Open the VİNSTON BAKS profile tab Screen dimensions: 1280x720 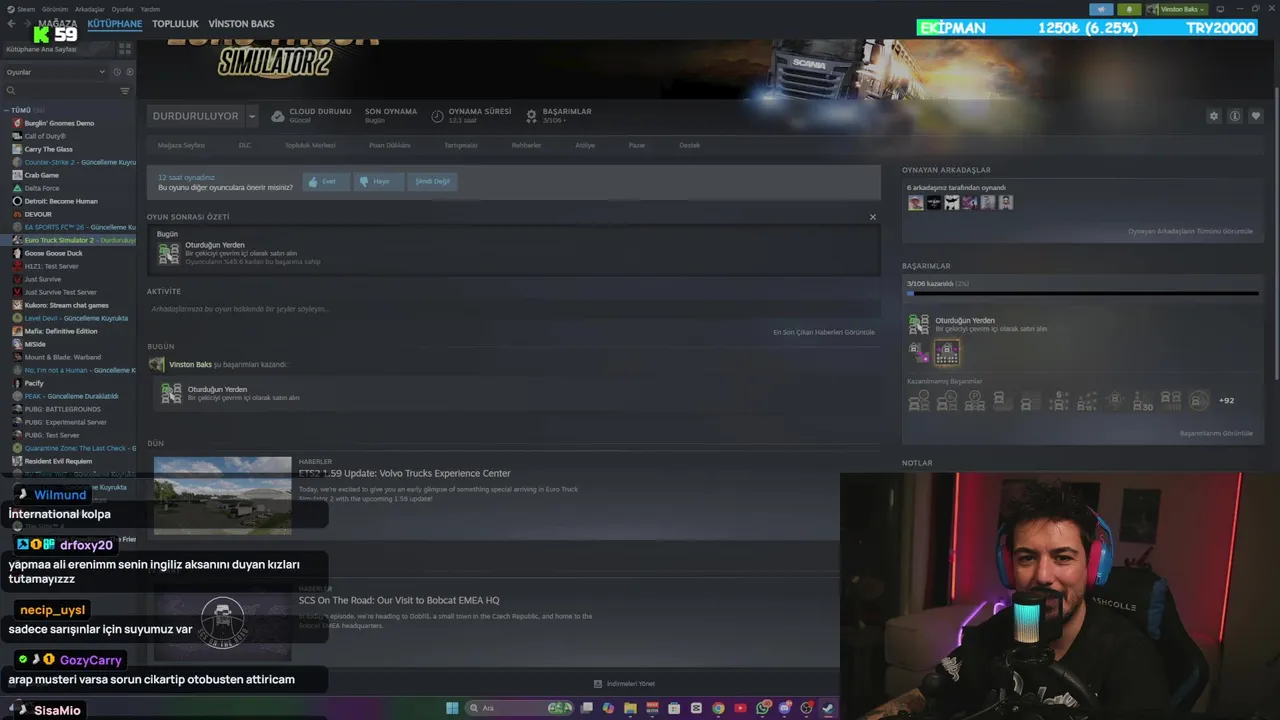[241, 23]
